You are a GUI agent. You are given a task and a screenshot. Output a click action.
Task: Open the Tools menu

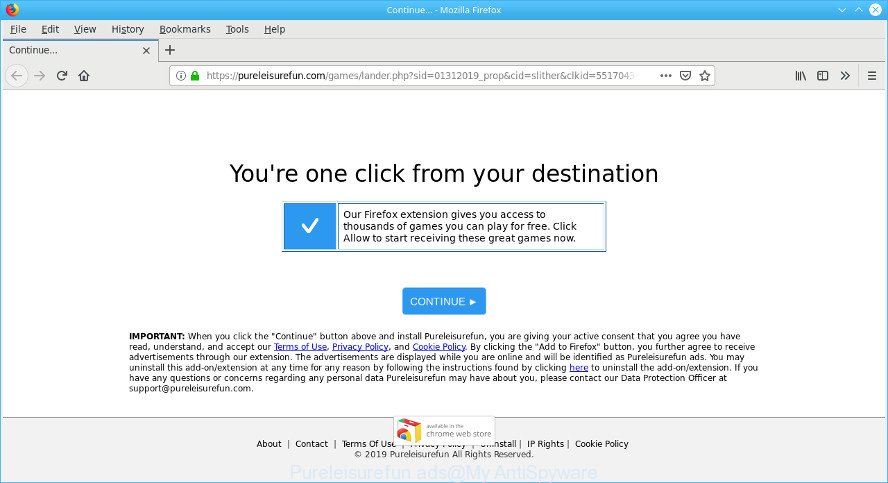click(x=237, y=29)
